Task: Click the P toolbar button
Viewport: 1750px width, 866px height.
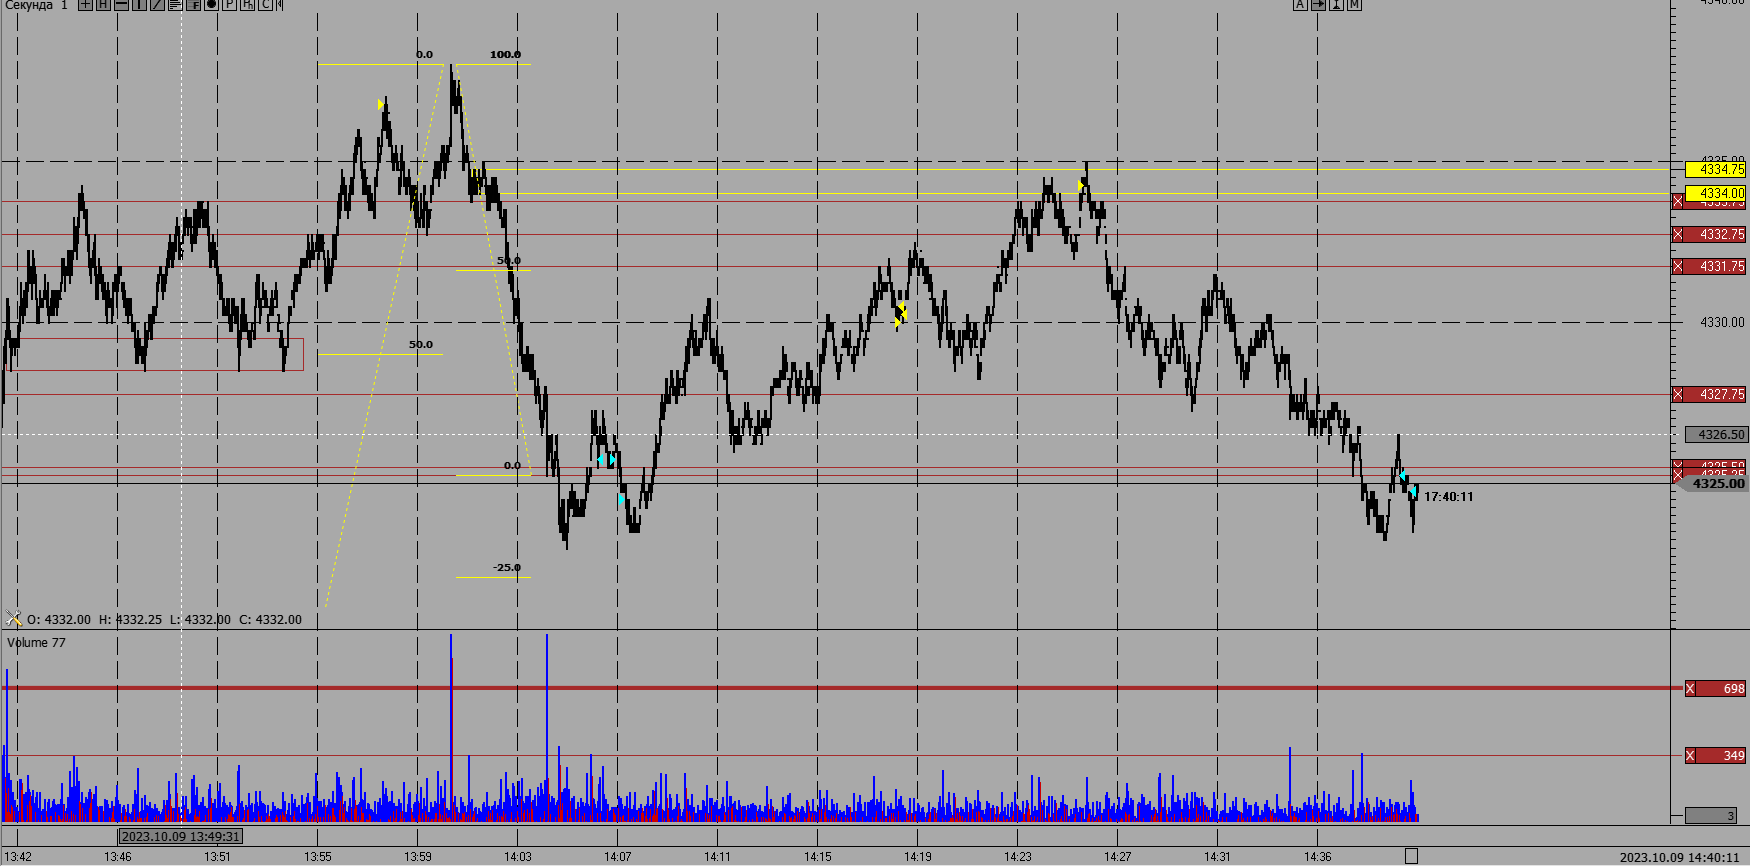Action: coord(229,5)
